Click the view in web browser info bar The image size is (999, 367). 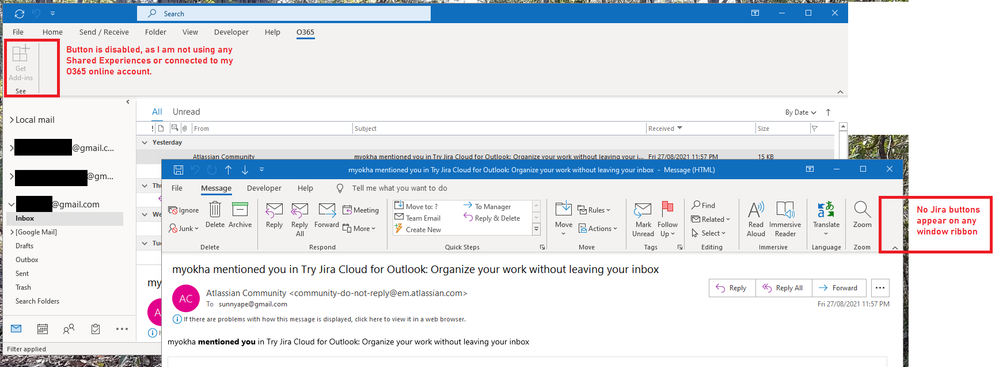(x=324, y=319)
